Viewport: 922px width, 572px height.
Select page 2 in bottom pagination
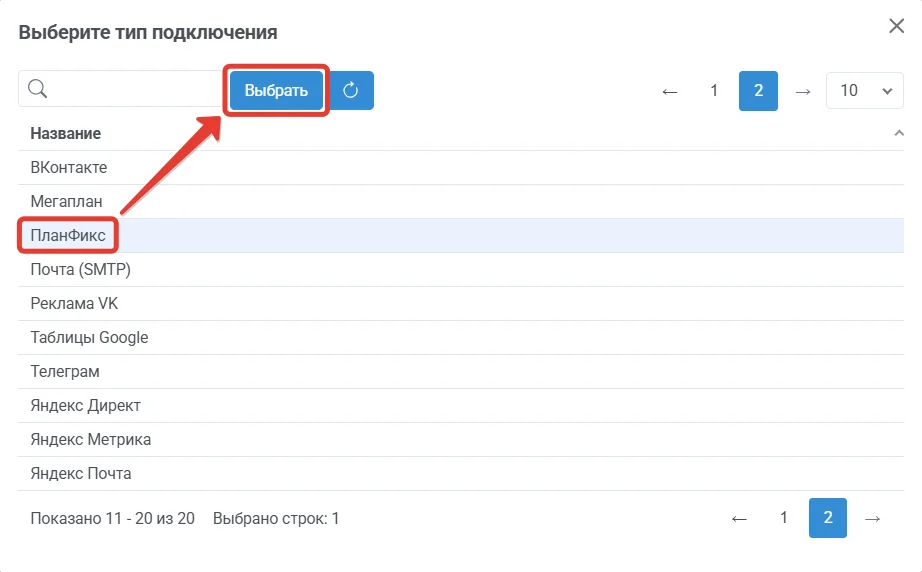coord(828,518)
